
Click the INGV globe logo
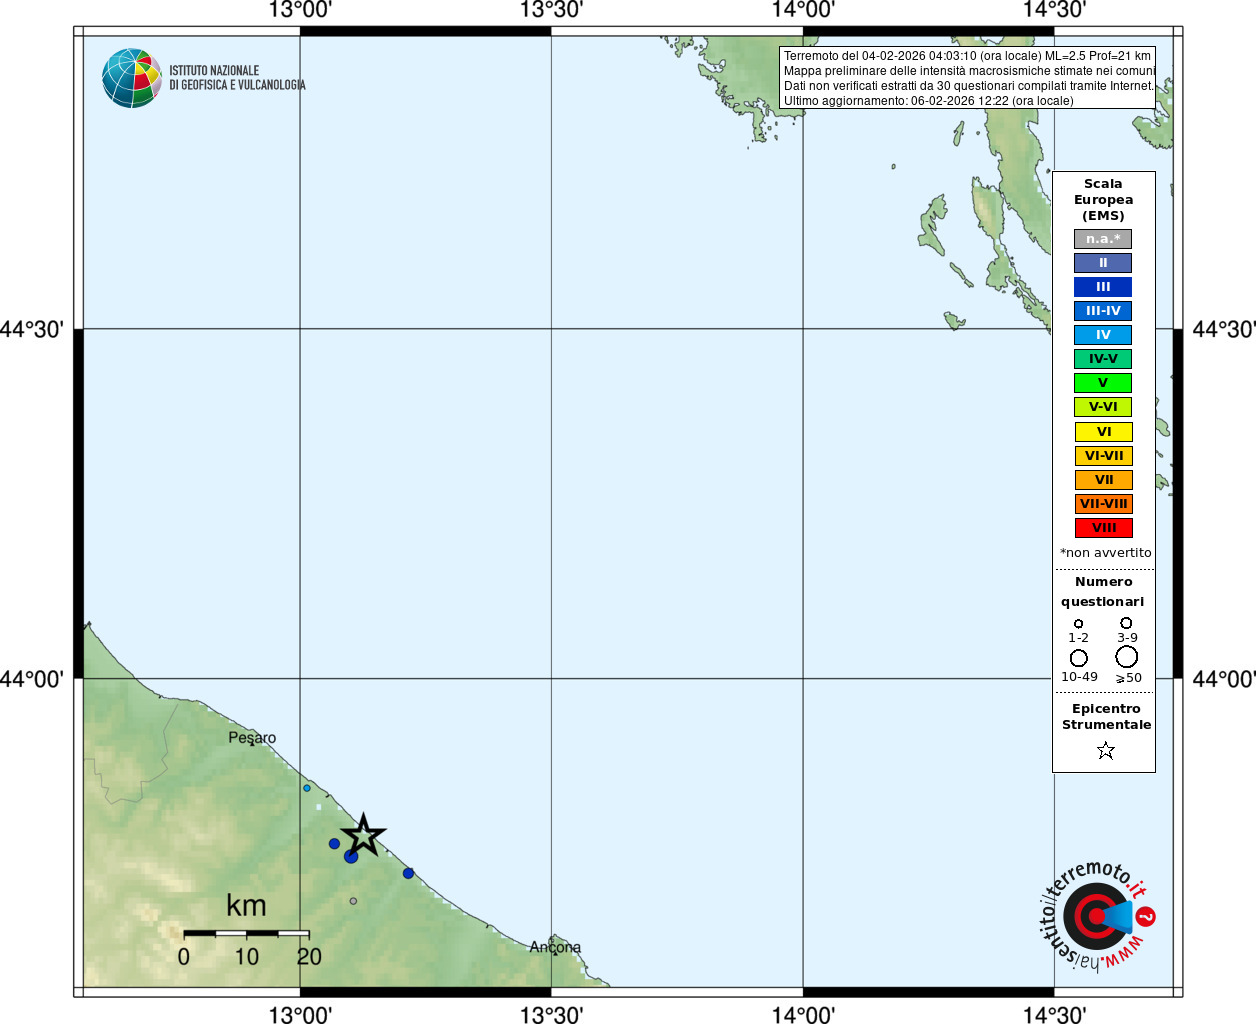pos(131,78)
